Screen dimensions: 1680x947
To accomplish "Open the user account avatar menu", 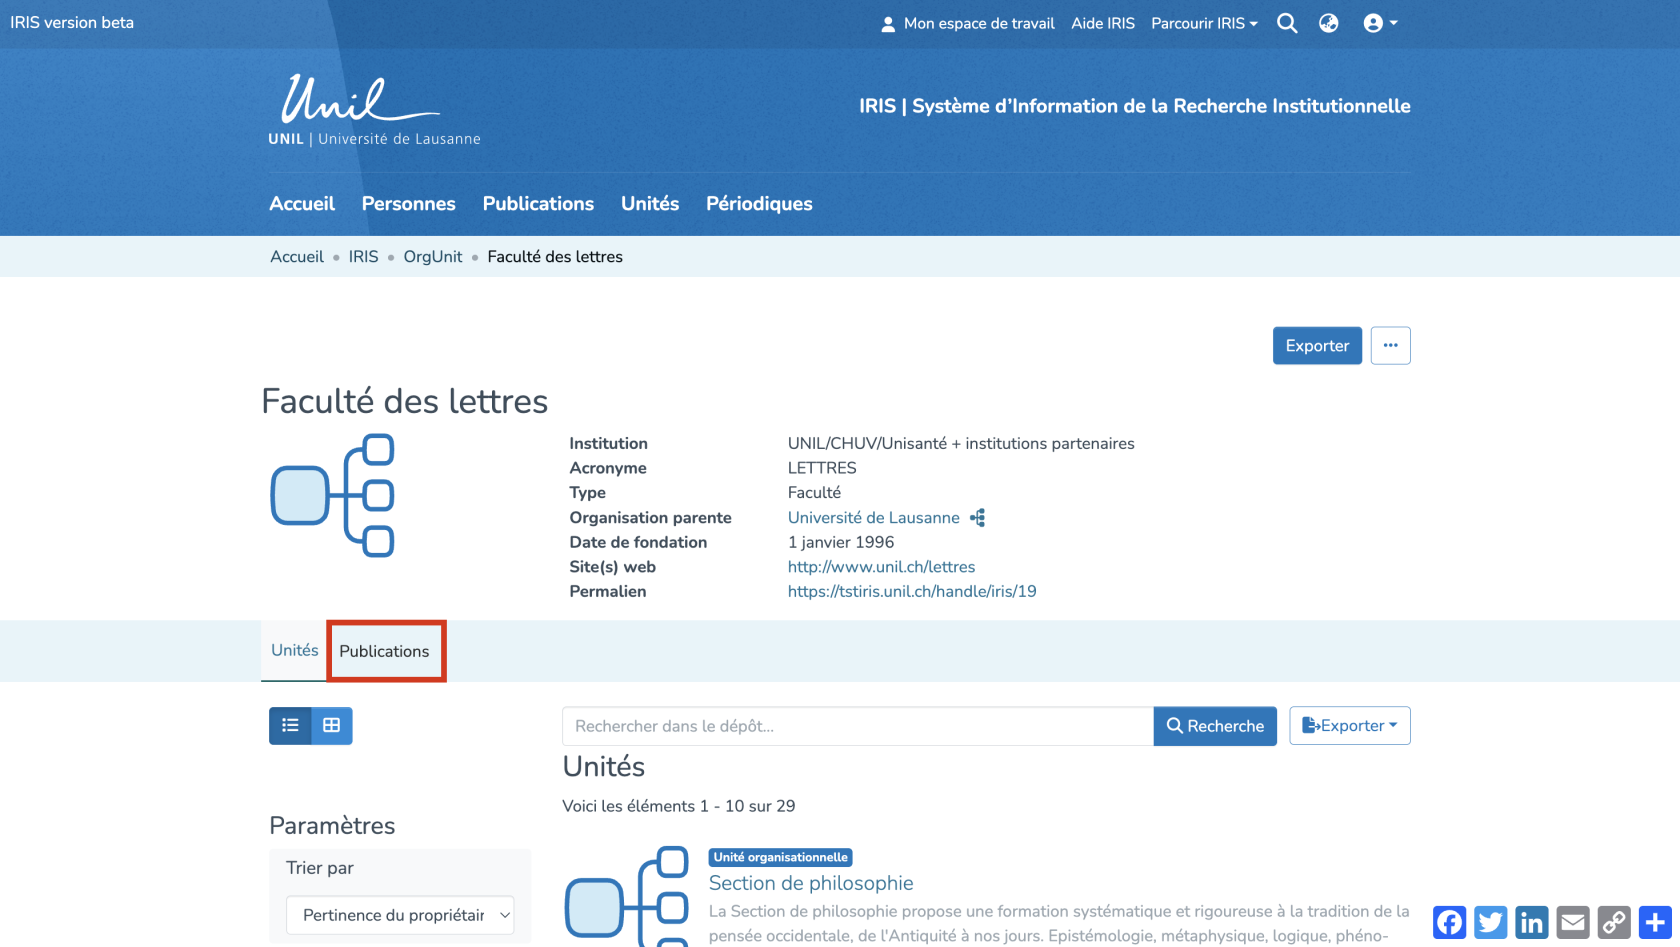I will coord(1380,23).
